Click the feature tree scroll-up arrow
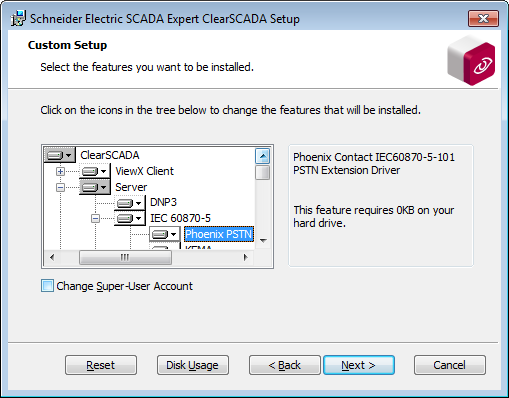 (x=263, y=156)
